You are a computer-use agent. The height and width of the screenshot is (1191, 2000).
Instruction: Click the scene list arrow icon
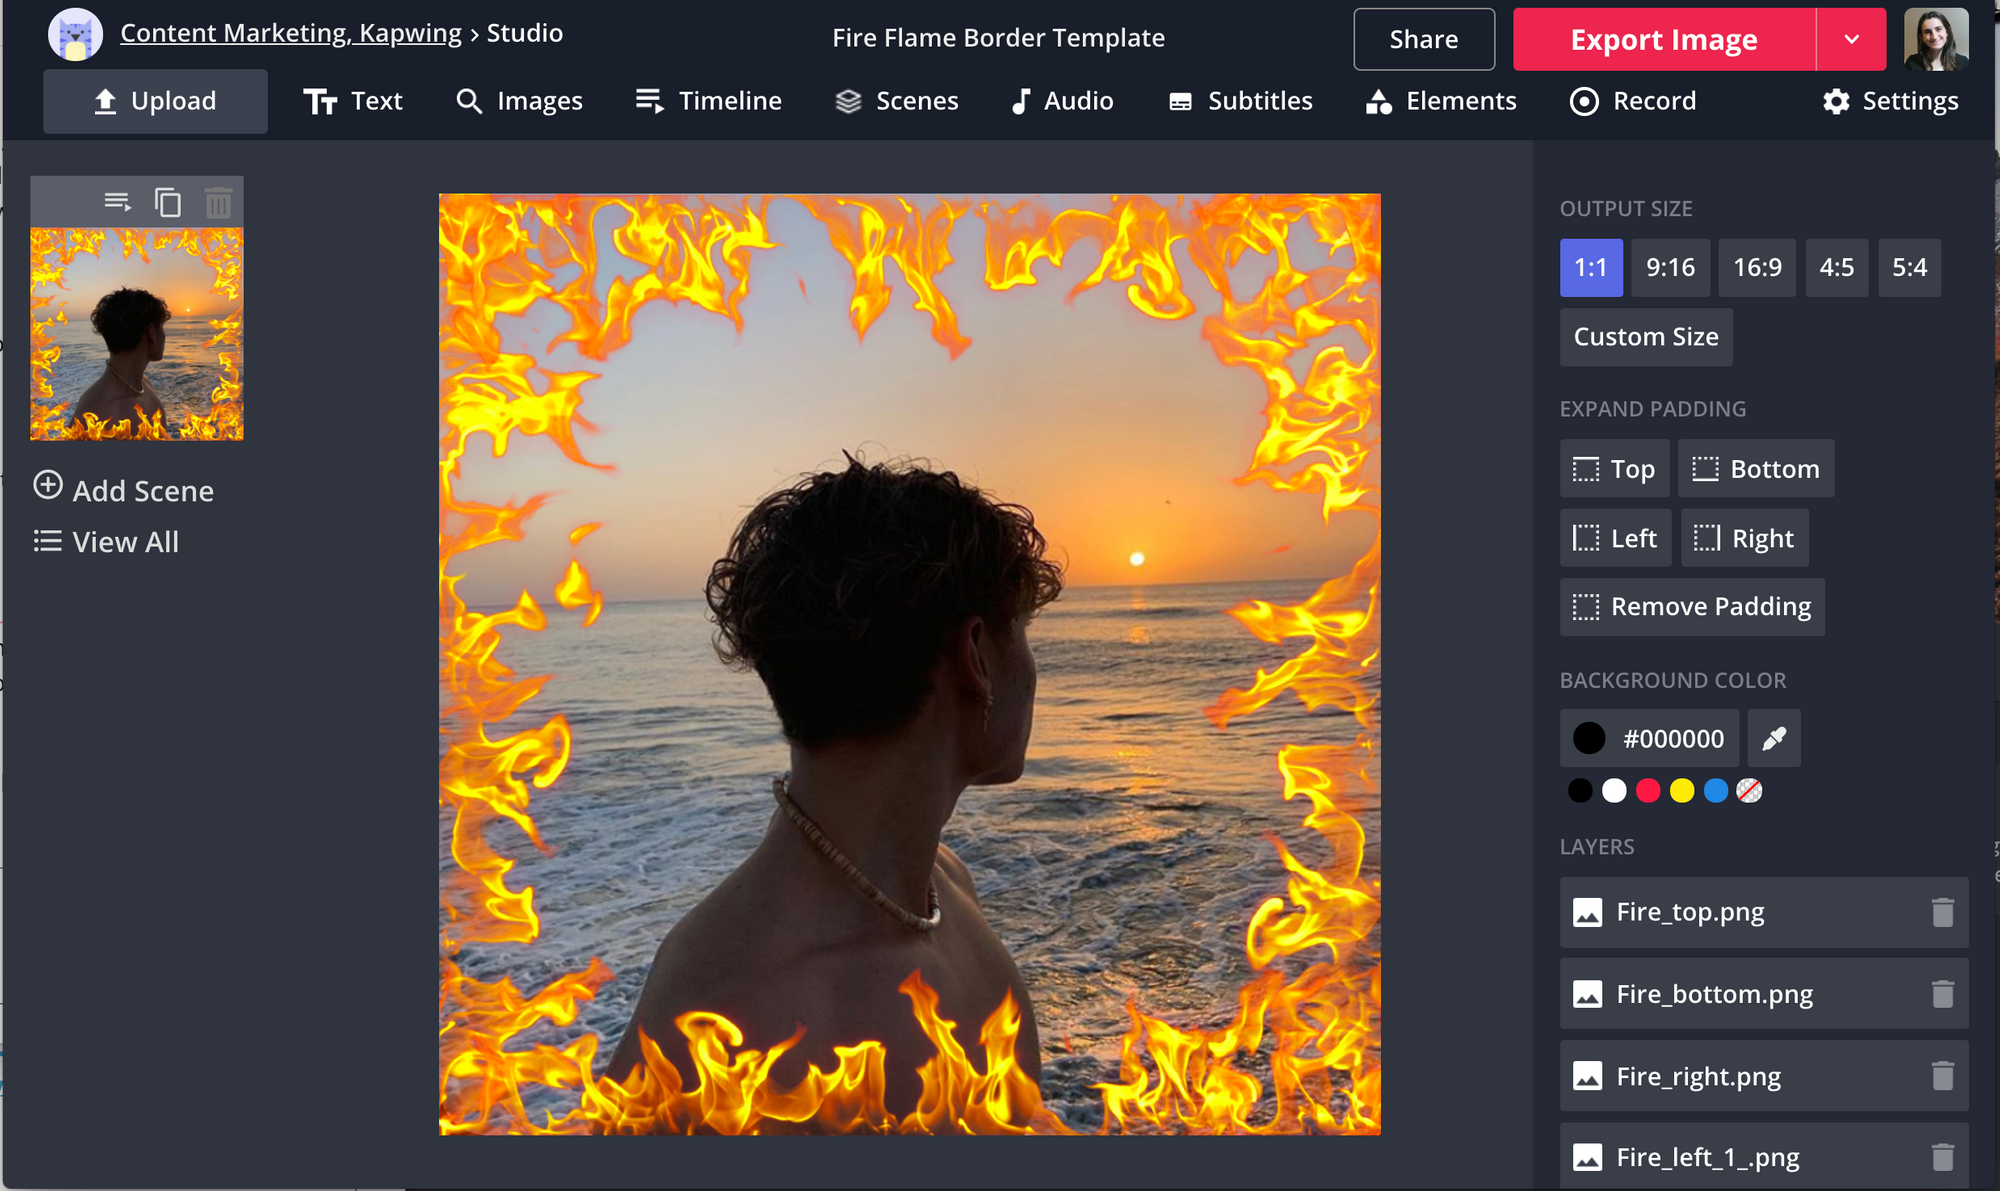(117, 203)
